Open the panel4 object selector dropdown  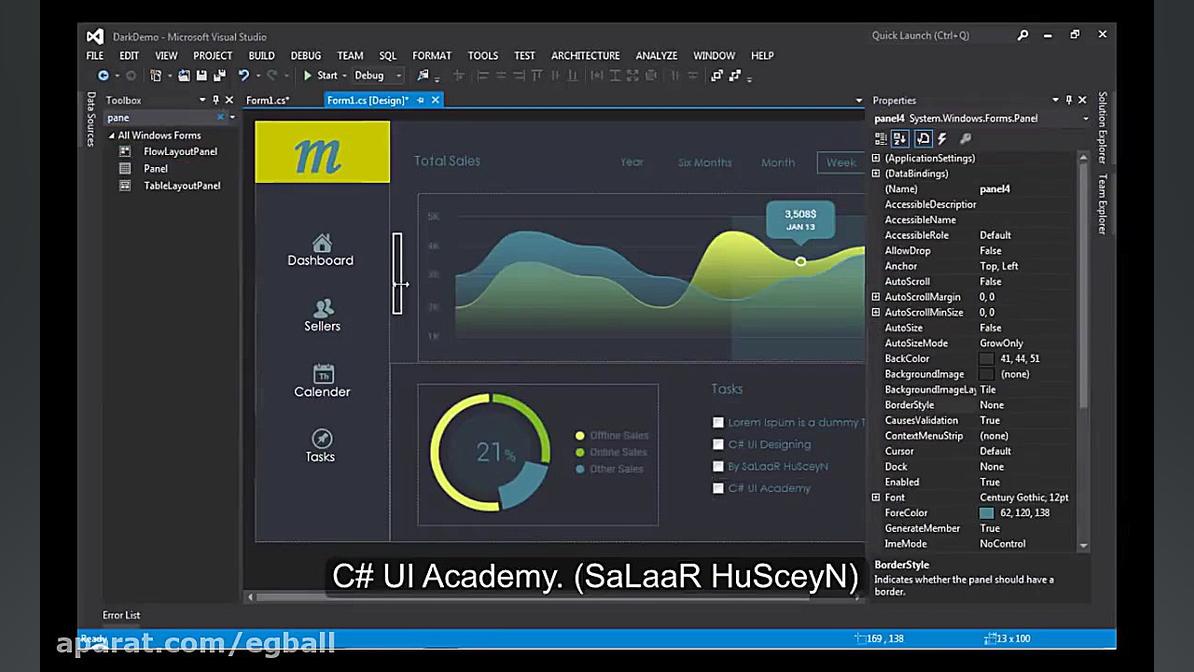click(1085, 119)
